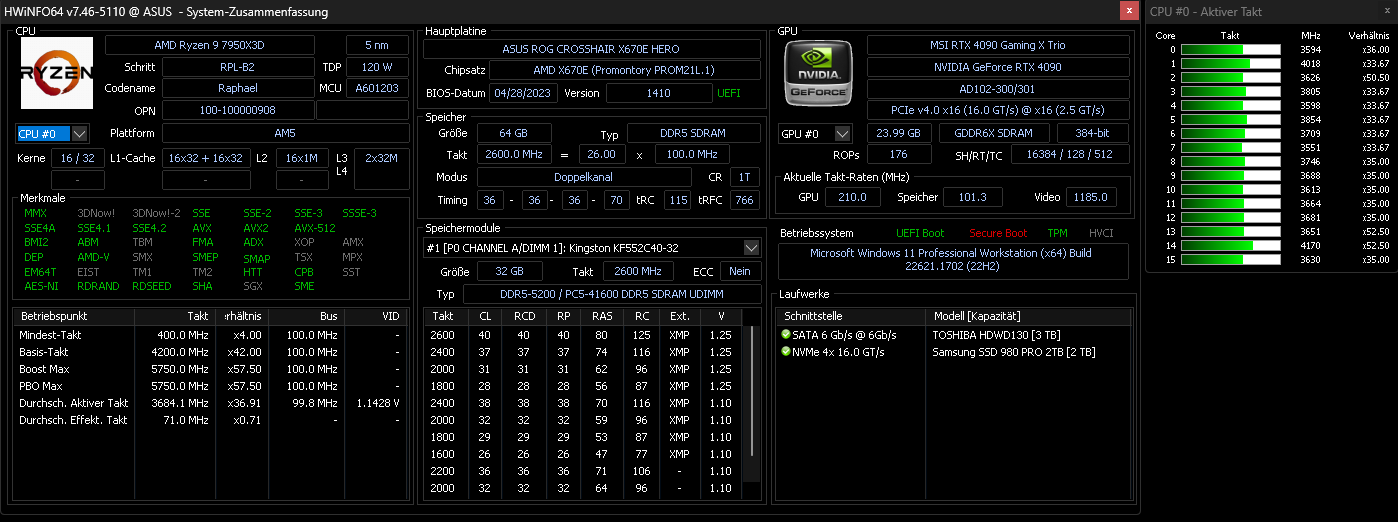The image size is (1398, 522).
Task: Select the Boost Max row
Action: click(210, 369)
